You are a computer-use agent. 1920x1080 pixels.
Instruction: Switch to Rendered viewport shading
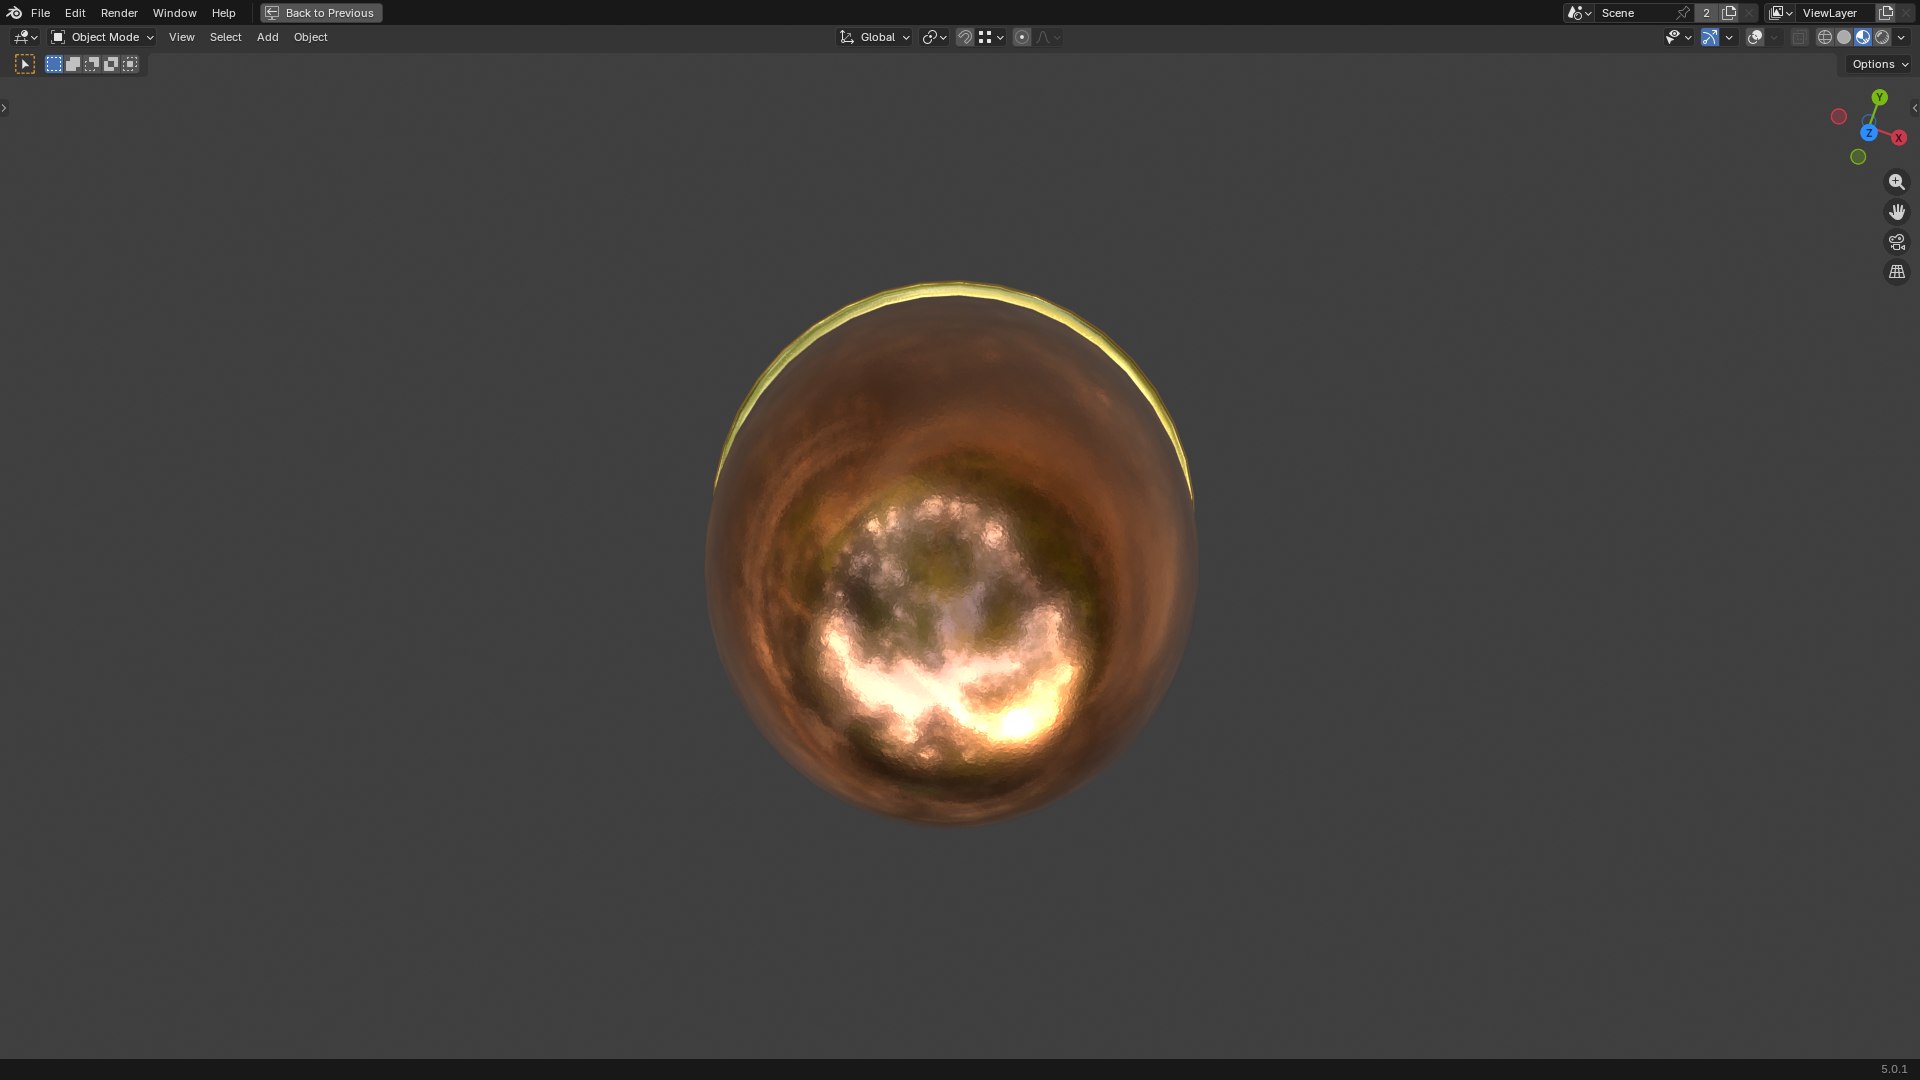click(1882, 37)
